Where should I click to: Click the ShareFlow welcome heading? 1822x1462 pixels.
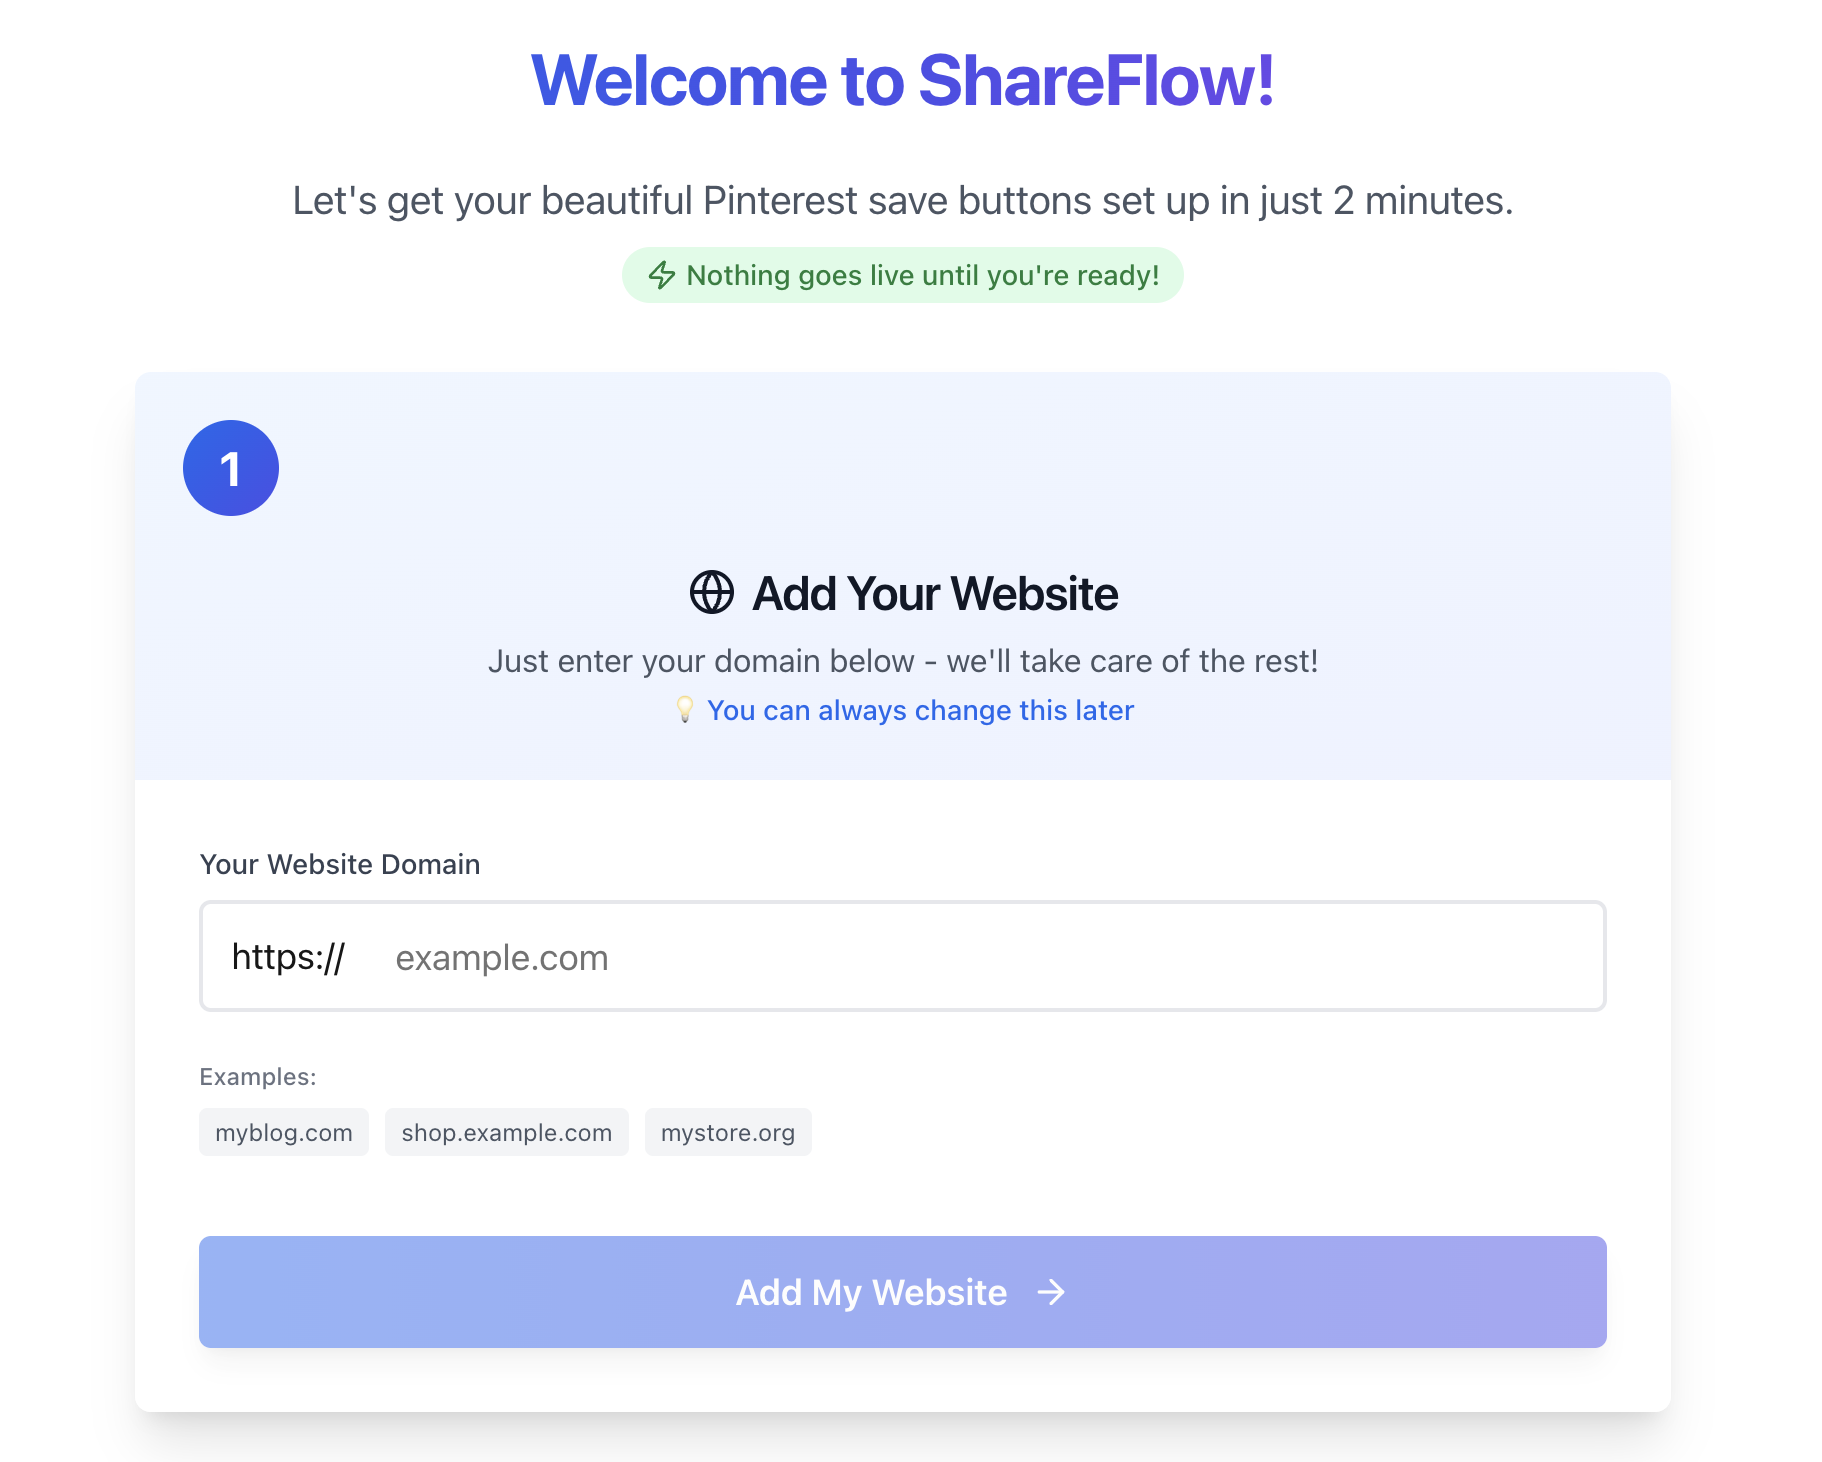click(903, 82)
